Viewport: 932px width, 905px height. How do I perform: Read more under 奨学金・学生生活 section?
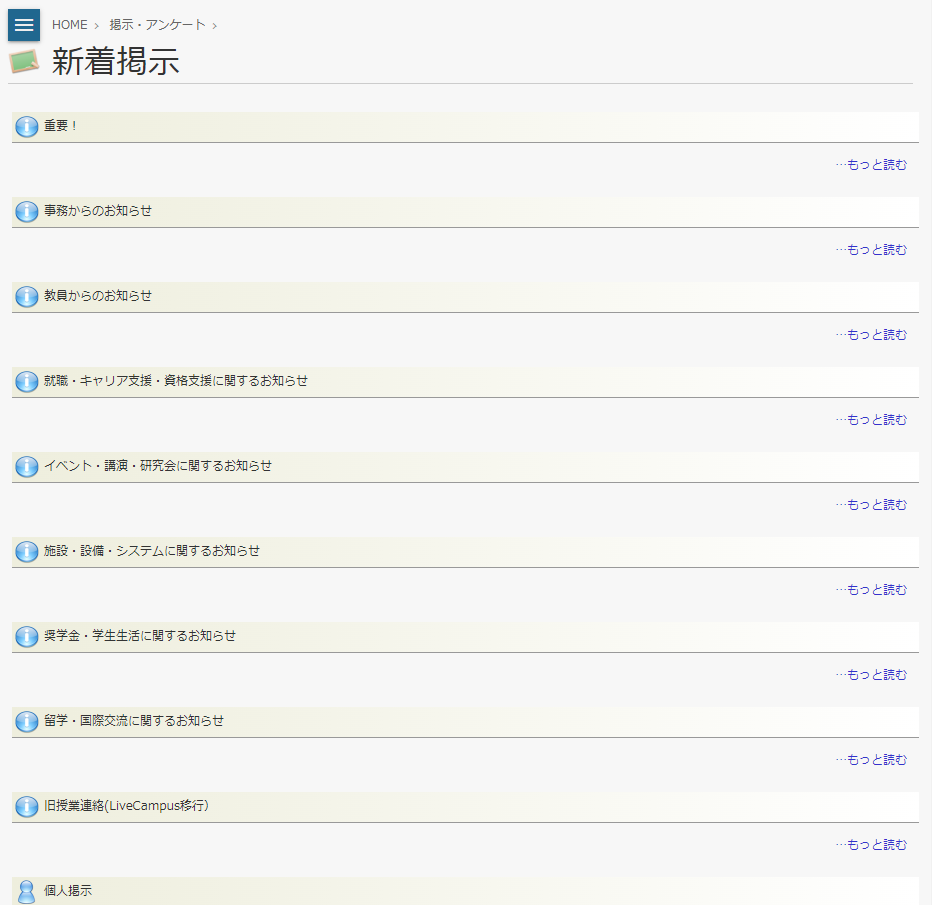point(871,674)
